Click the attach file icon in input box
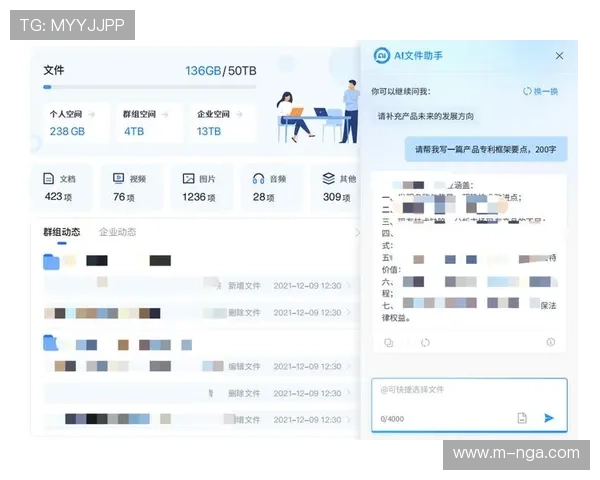 [x=522, y=418]
